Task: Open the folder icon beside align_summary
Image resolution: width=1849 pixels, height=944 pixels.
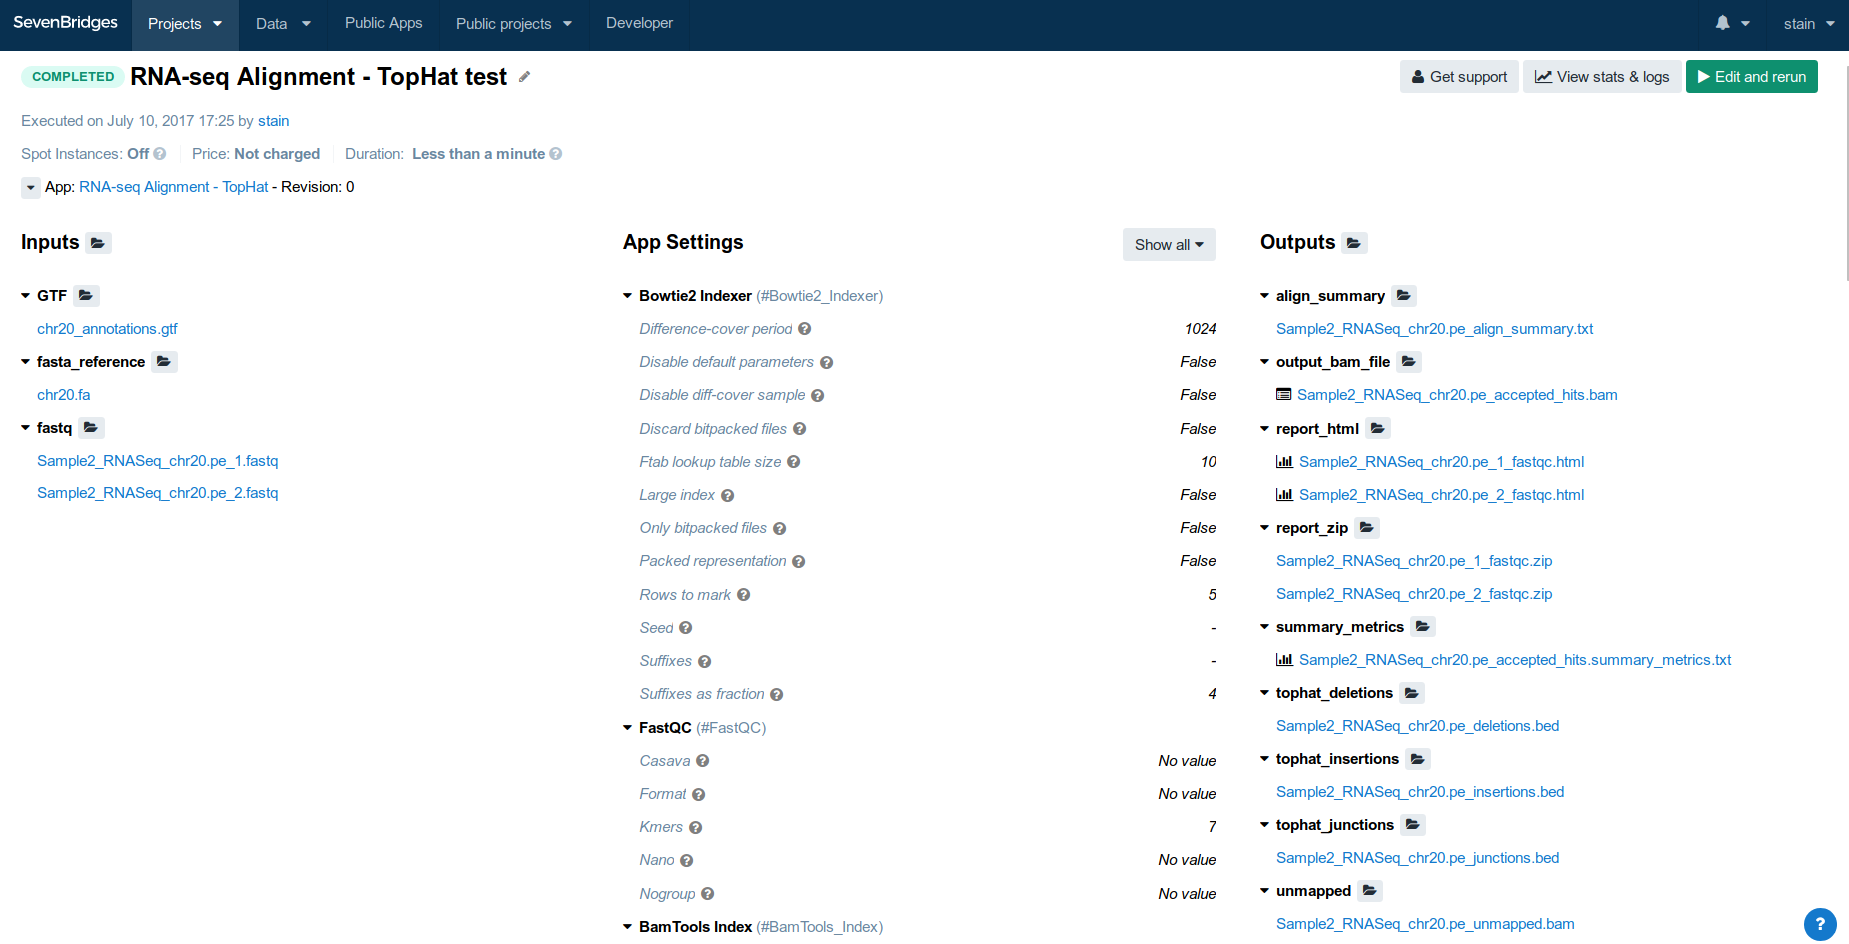Action: (x=1404, y=296)
